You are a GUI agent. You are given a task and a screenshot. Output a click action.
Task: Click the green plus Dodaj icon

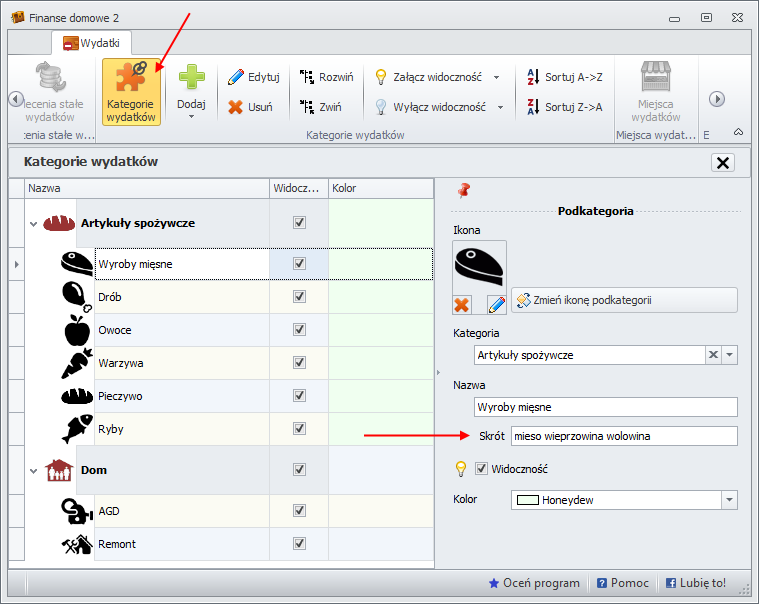click(190, 78)
